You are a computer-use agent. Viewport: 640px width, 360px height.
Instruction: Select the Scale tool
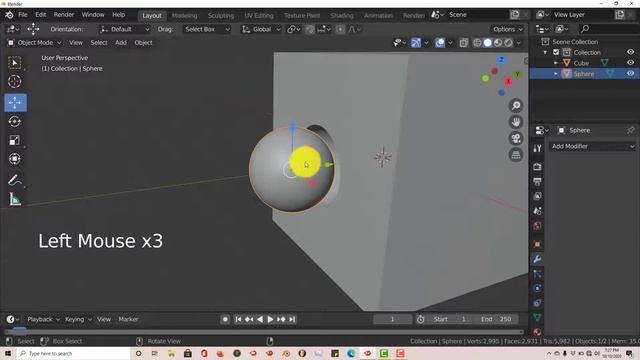coord(15,140)
